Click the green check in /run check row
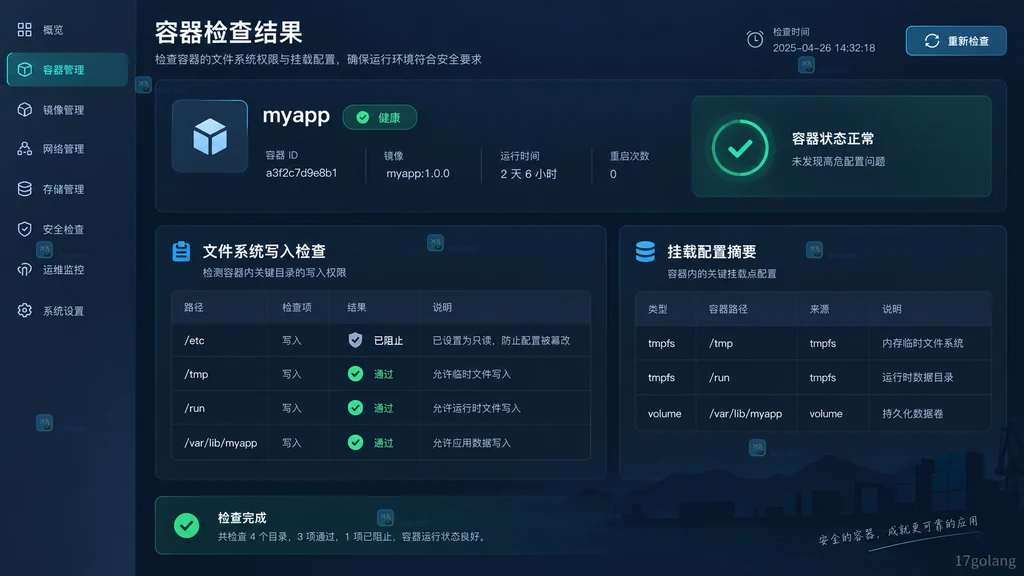 coord(355,408)
